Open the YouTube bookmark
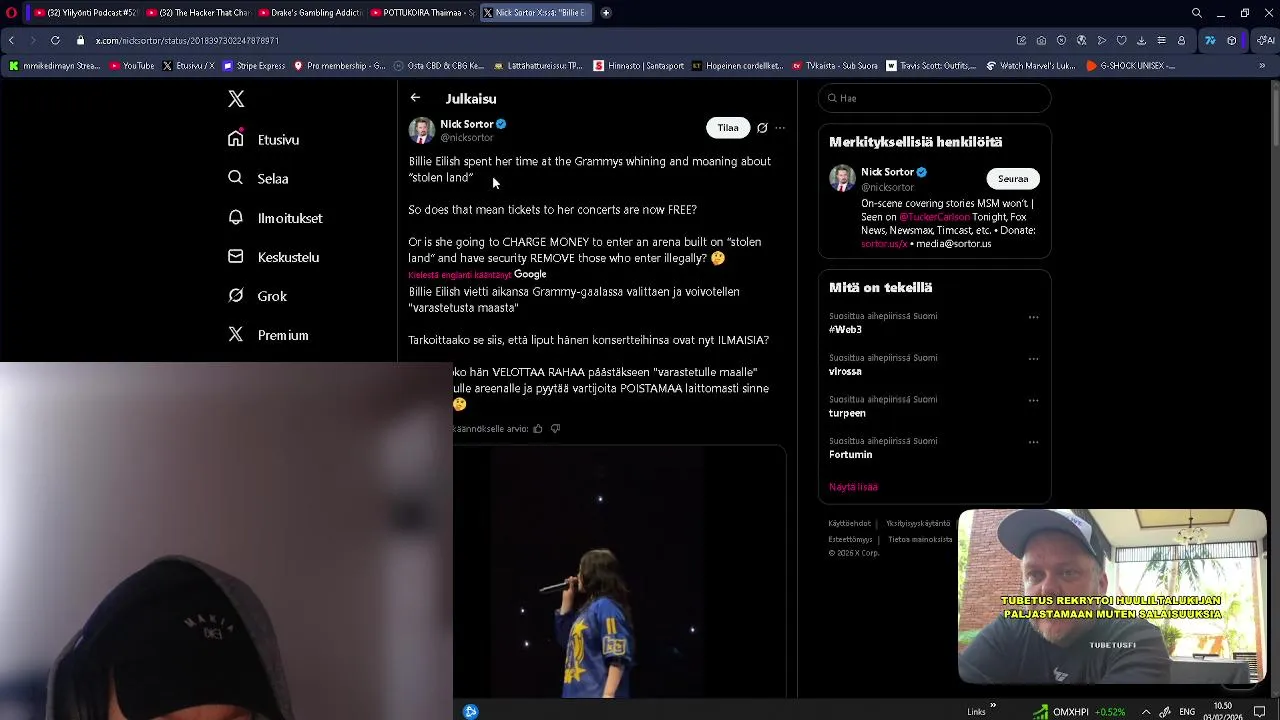The image size is (1280, 720). [132, 66]
